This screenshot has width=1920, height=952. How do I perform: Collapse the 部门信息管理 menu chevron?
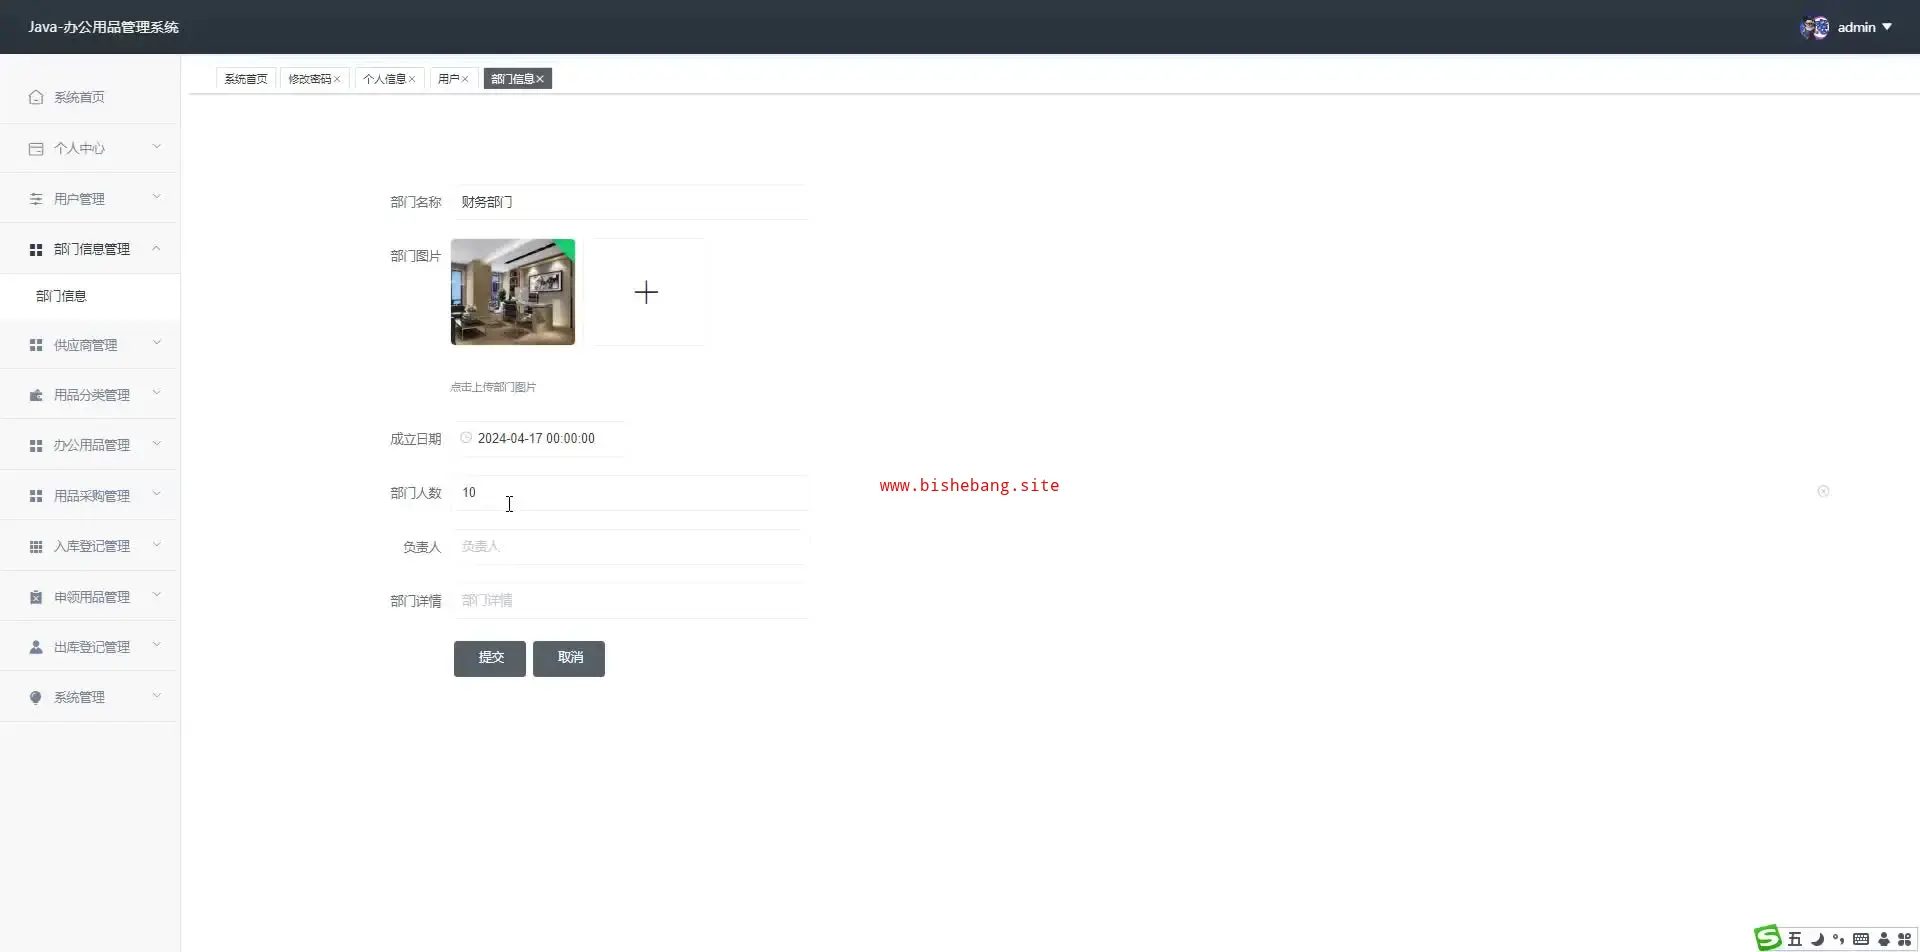pos(157,247)
